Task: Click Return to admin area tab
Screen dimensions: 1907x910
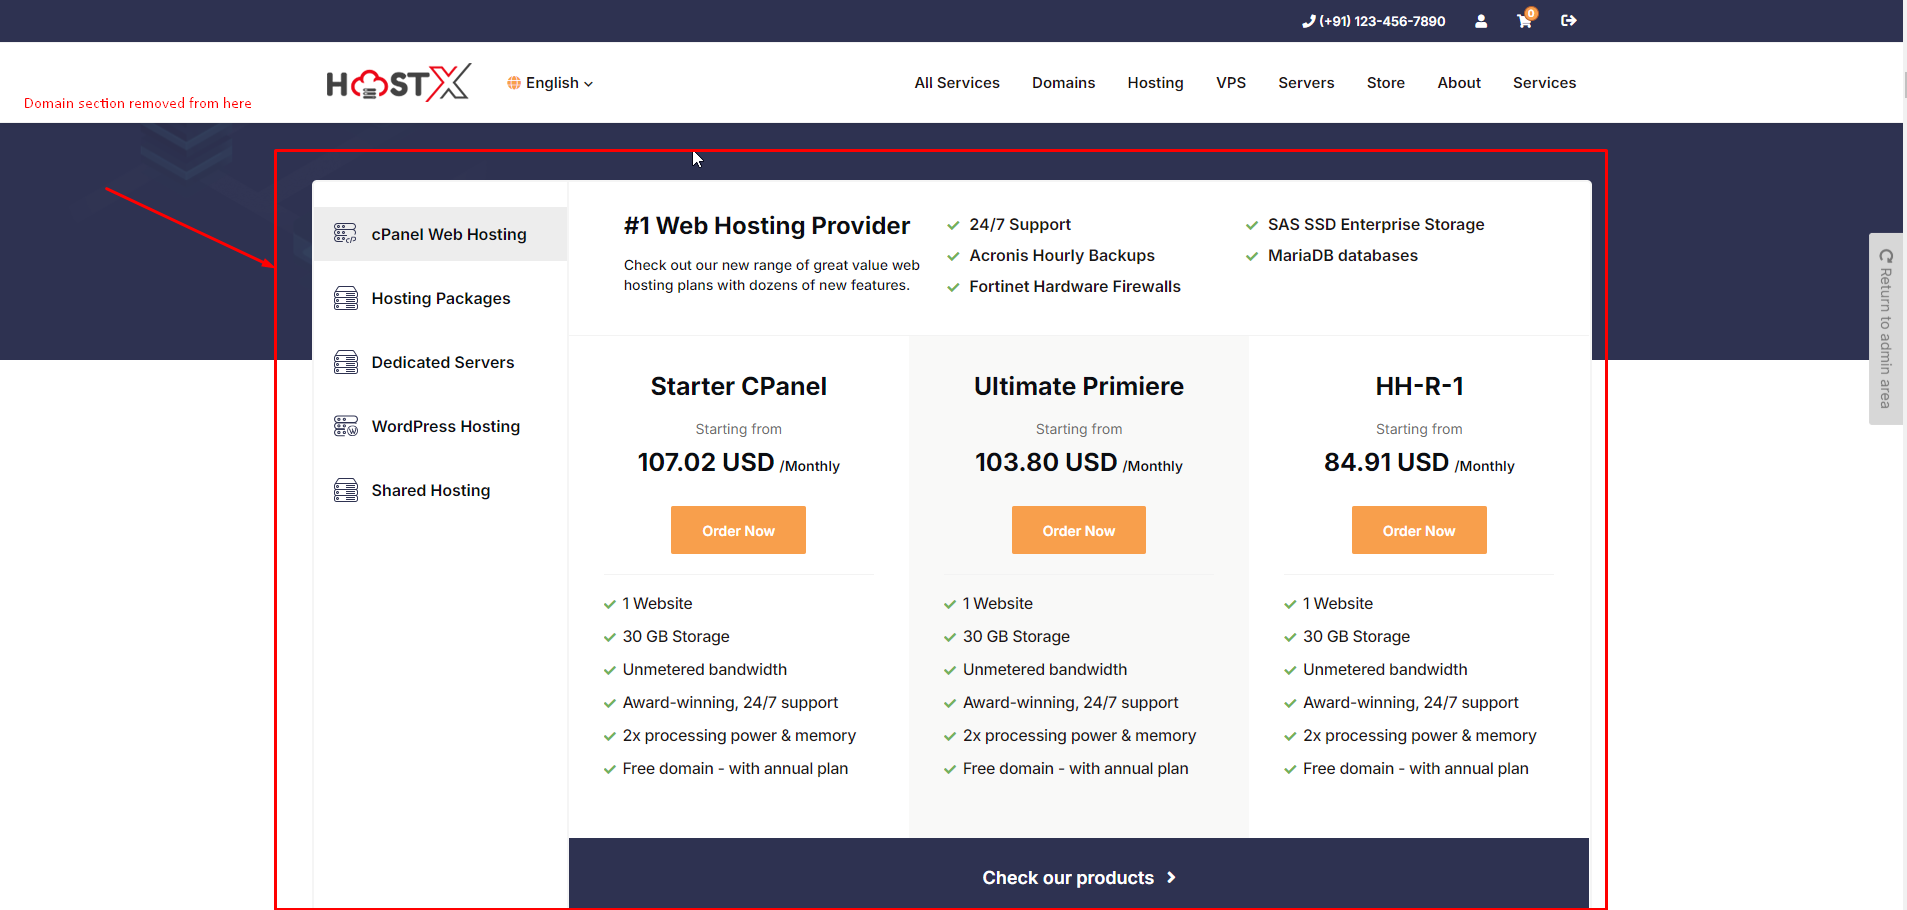Action: [x=1885, y=329]
